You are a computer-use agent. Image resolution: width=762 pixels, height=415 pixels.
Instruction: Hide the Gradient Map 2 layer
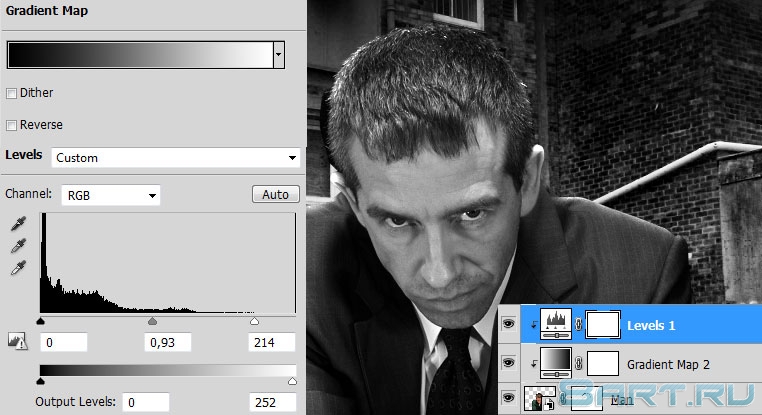[508, 363]
